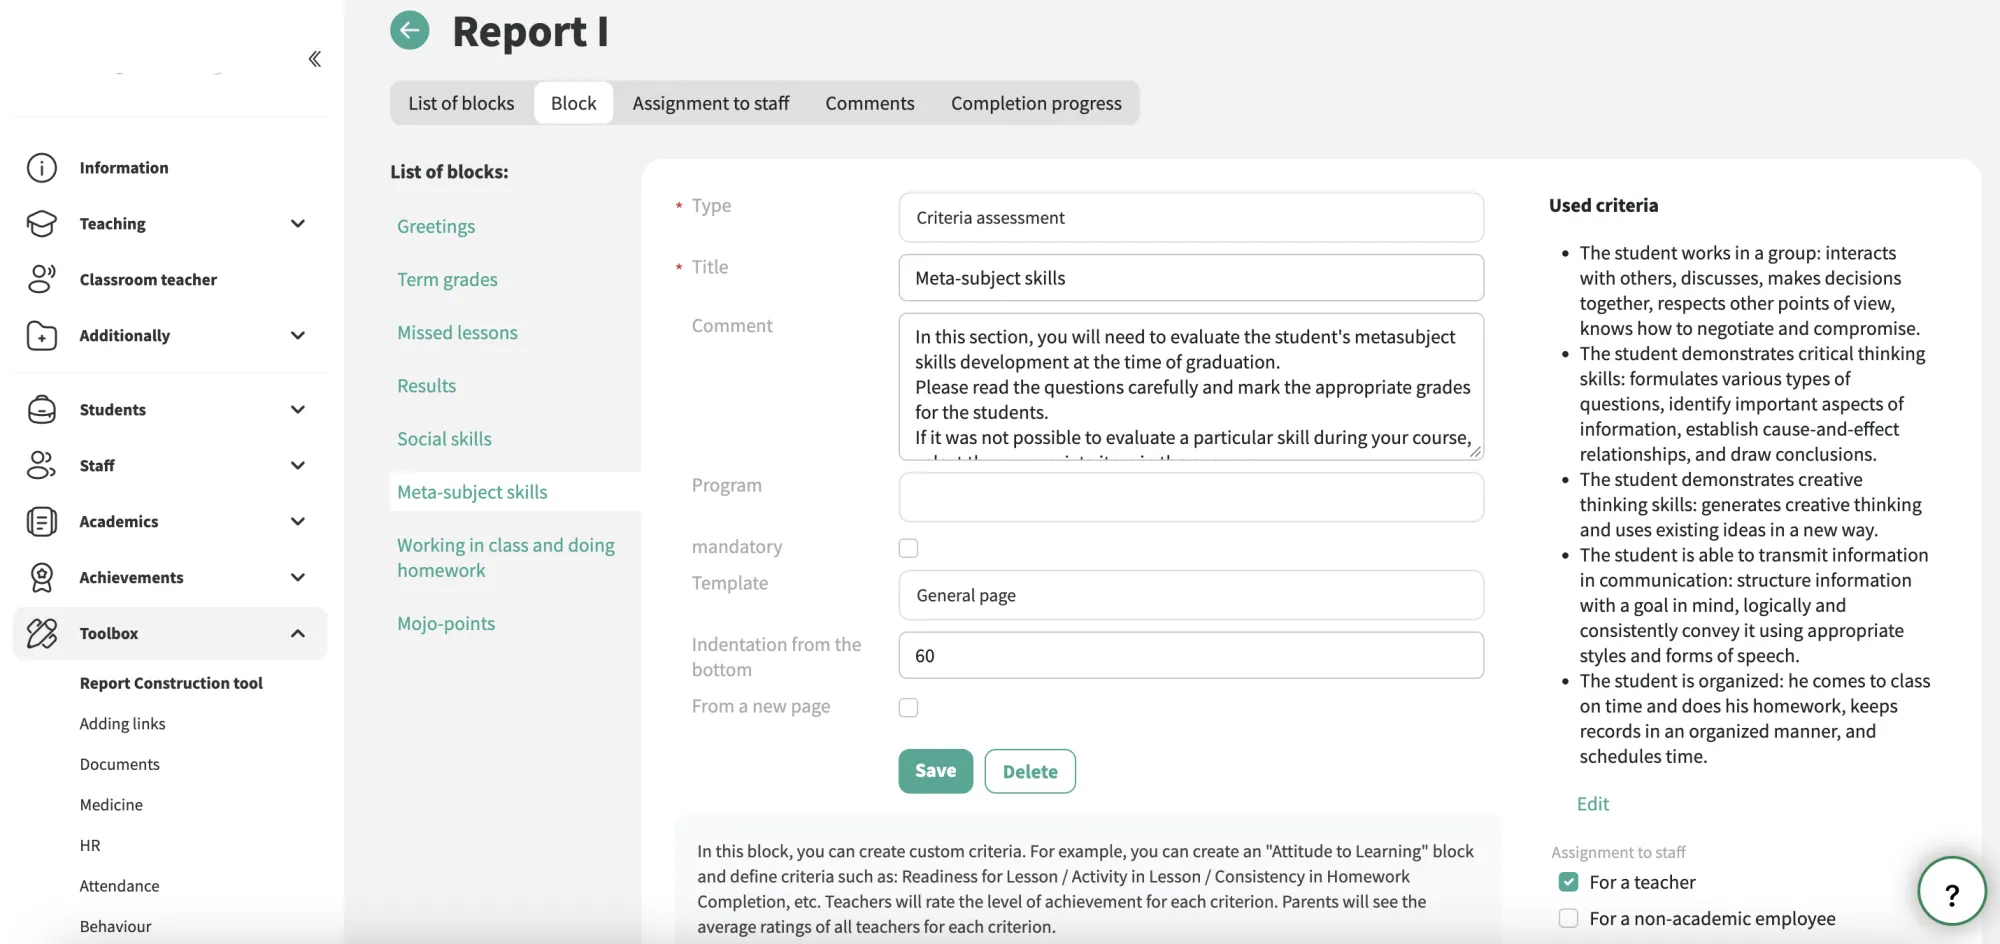2000x944 pixels.
Task: Open the Completion progress tab
Action: click(x=1036, y=103)
